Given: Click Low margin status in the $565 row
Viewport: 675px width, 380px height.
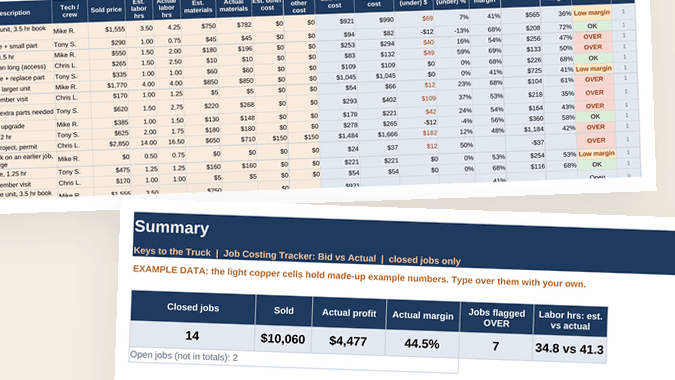Looking at the screenshot, I should tap(591, 13).
